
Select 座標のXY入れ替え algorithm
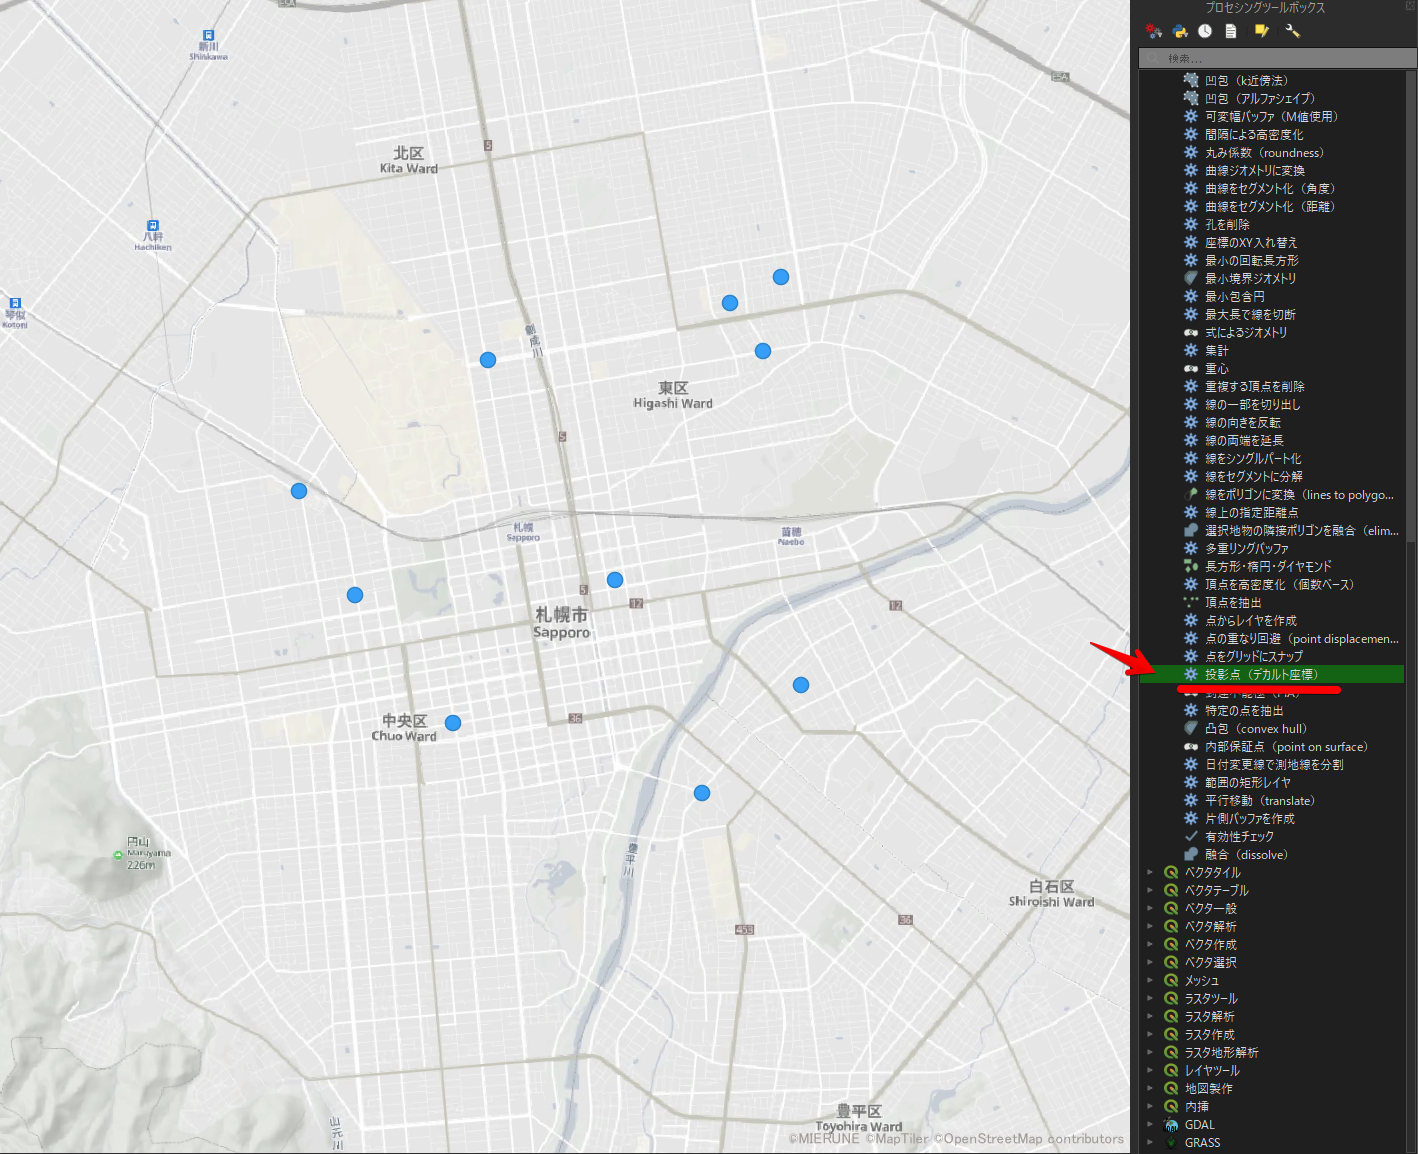pyautogui.click(x=1251, y=242)
